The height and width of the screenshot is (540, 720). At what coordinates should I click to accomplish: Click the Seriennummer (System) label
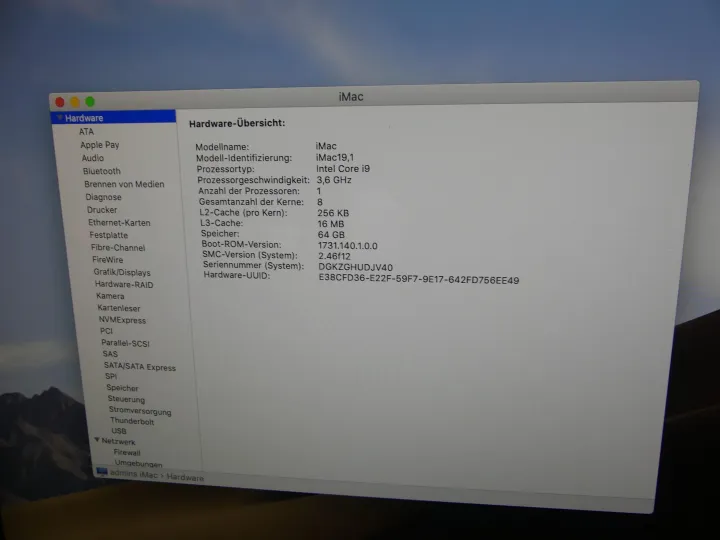(253, 265)
